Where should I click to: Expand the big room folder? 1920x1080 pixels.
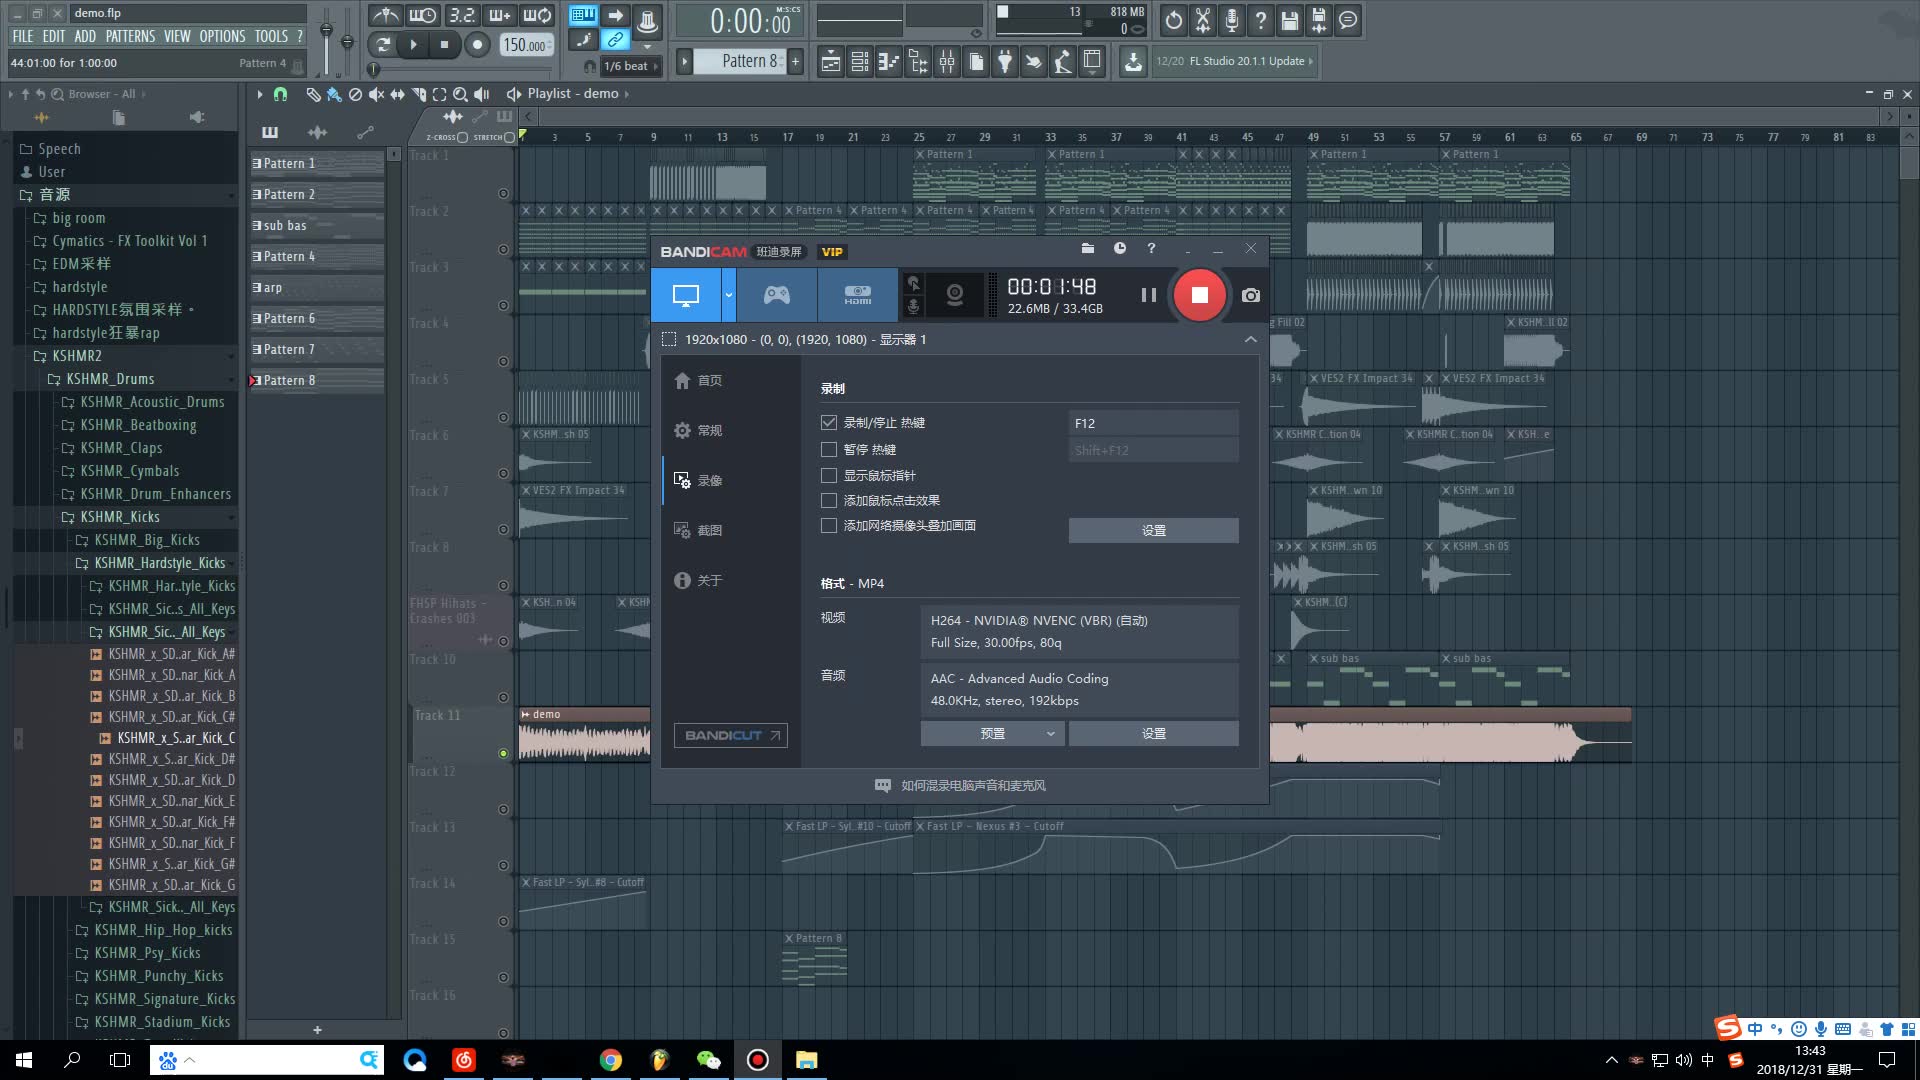tap(78, 218)
